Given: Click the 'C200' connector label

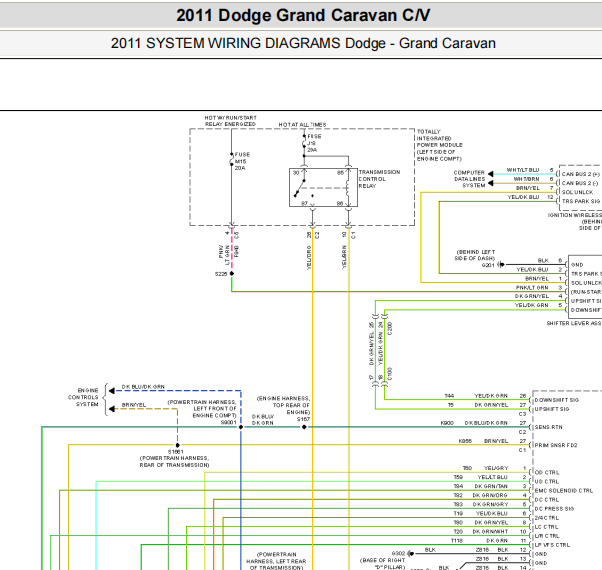Looking at the screenshot, I should click(390, 328).
